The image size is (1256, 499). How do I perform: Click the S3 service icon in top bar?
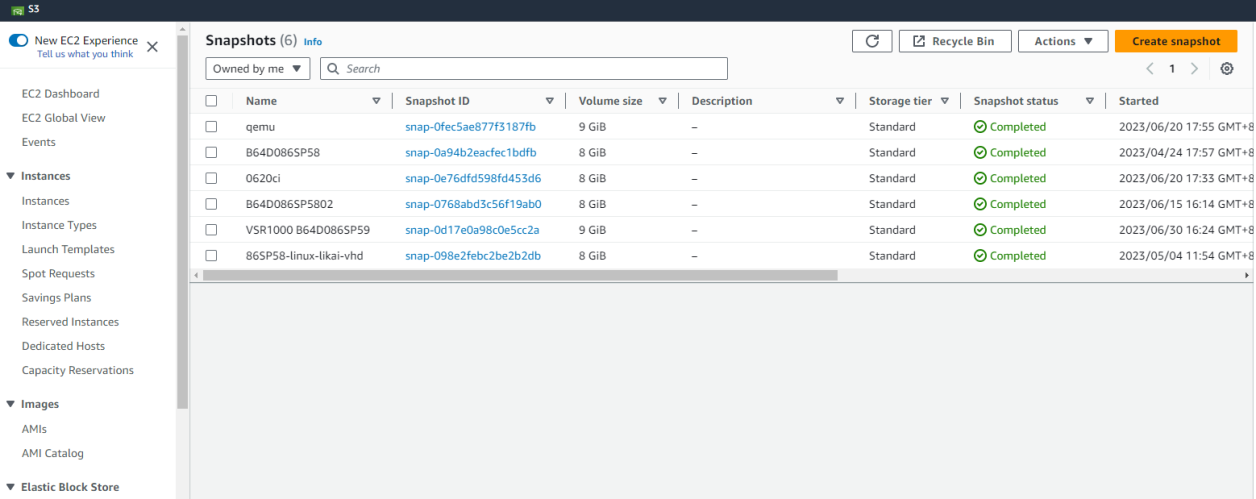coord(18,9)
